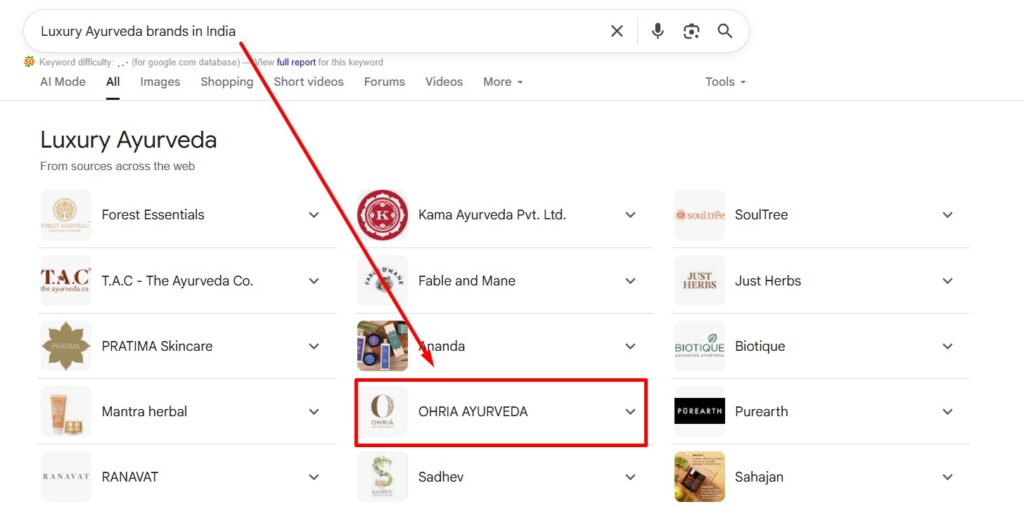
Task: Expand the Ananda row chevron
Action: pyautogui.click(x=630, y=346)
